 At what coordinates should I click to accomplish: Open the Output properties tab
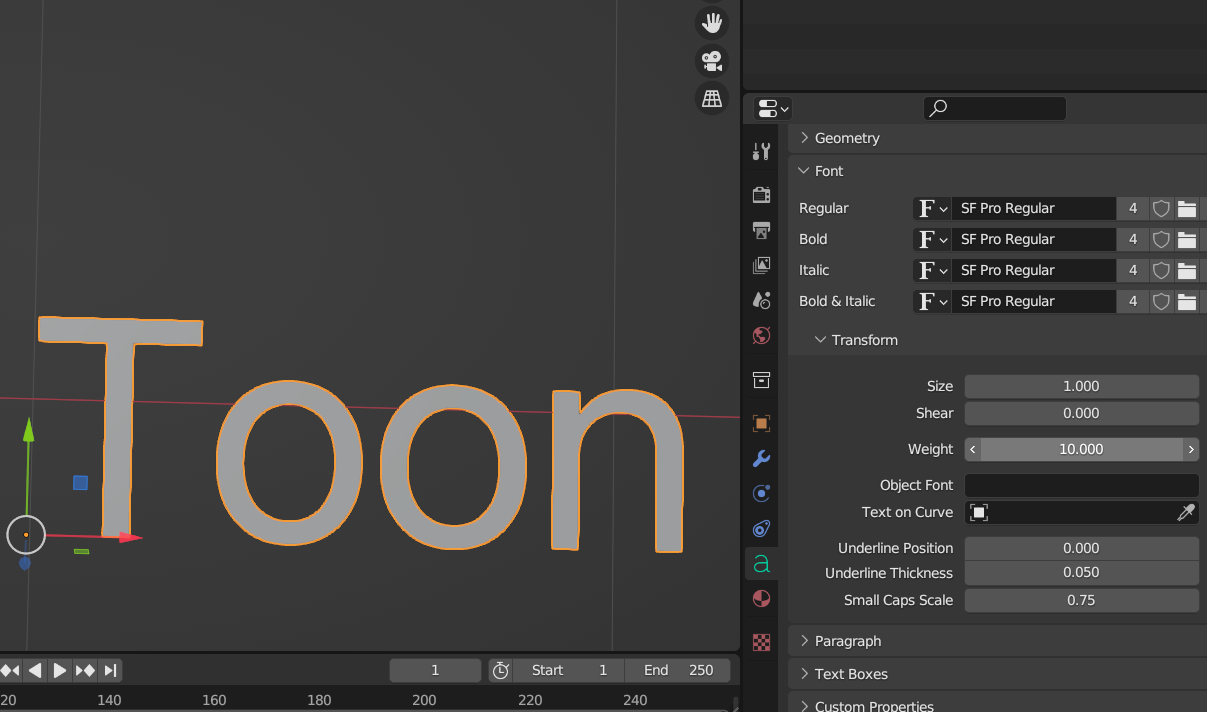tap(761, 230)
